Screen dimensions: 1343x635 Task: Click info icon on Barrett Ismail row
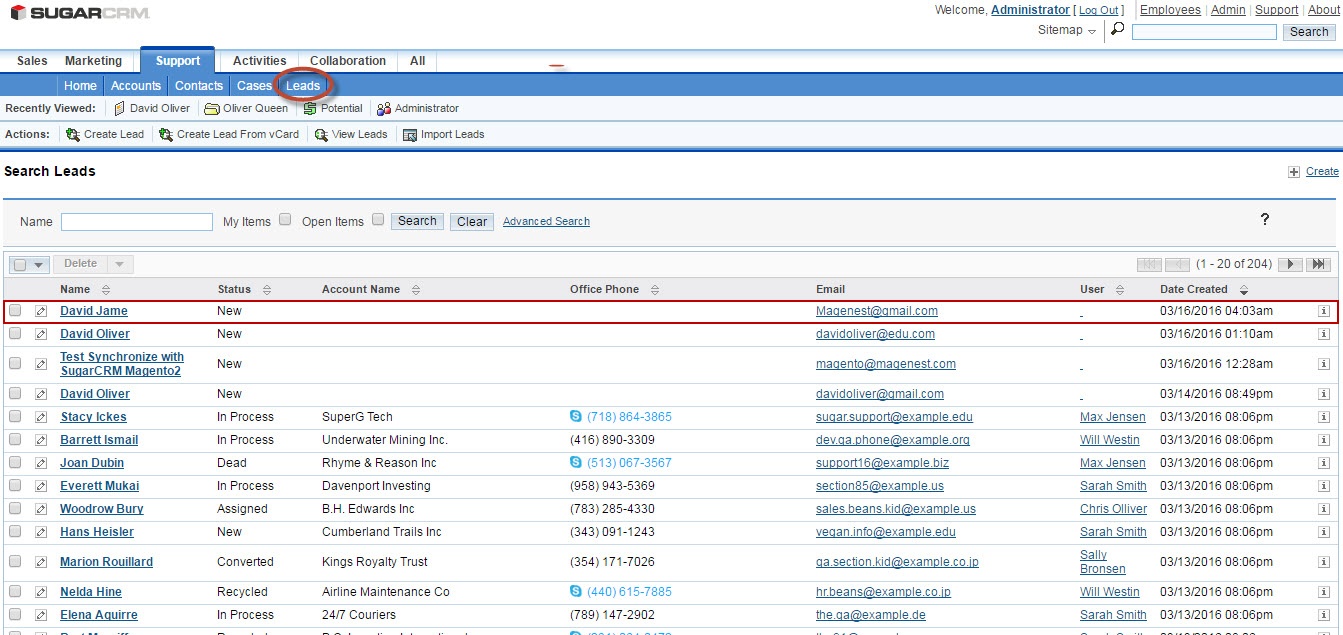click(1323, 440)
